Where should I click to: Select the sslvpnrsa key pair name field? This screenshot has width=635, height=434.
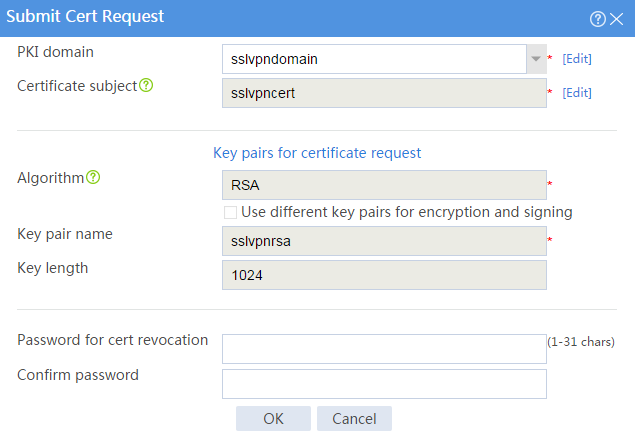(x=384, y=241)
